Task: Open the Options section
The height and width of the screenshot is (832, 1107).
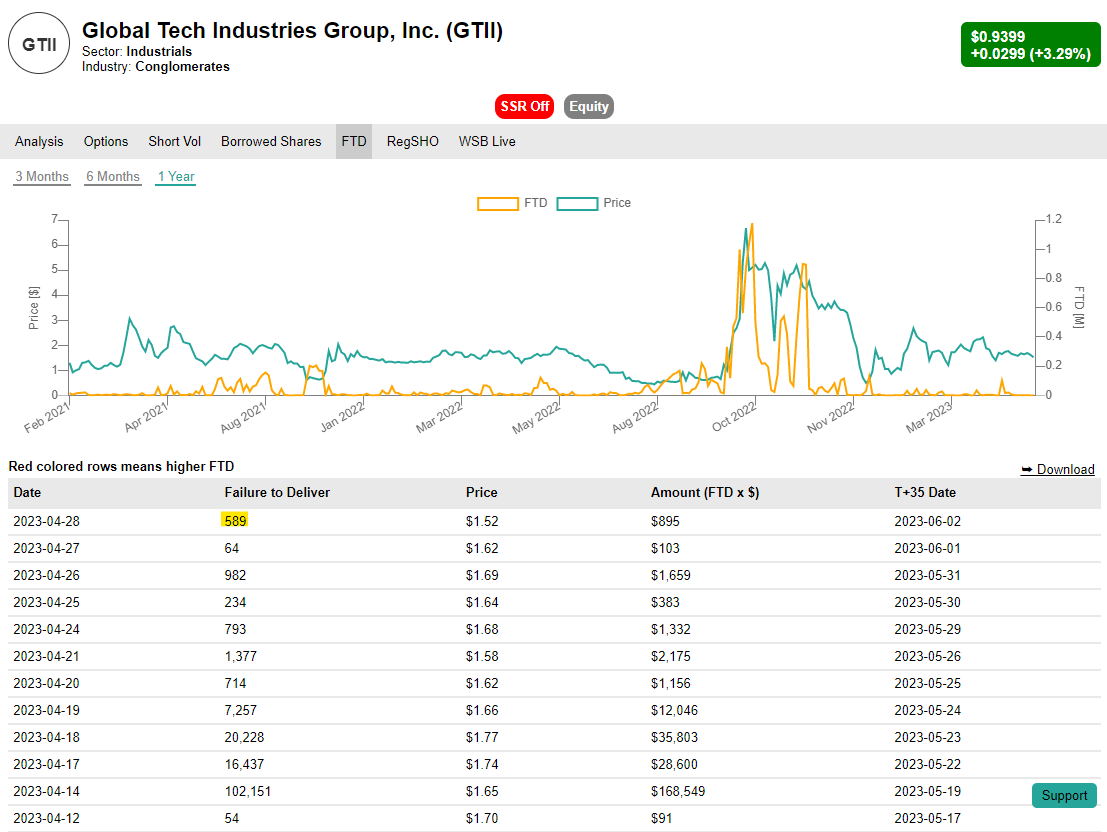Action: point(105,141)
